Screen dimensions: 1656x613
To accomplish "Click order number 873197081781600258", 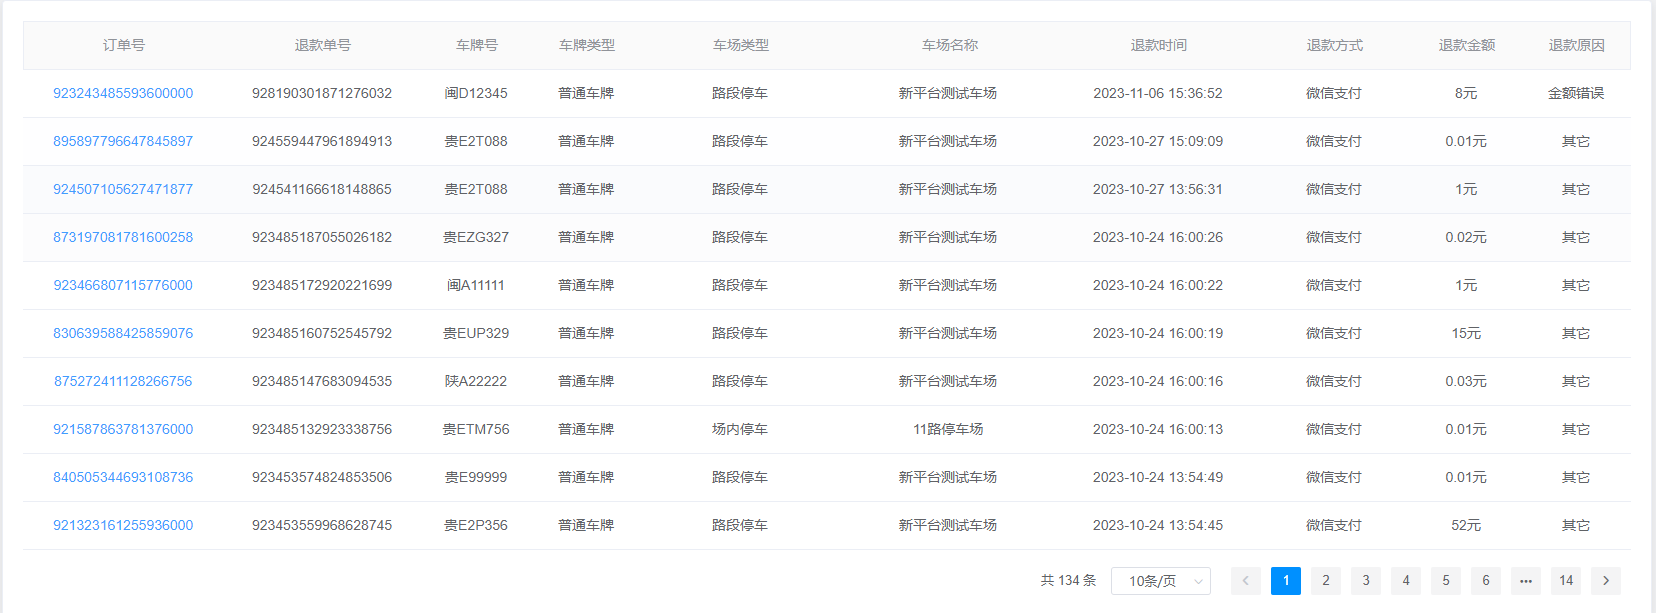I will [123, 237].
